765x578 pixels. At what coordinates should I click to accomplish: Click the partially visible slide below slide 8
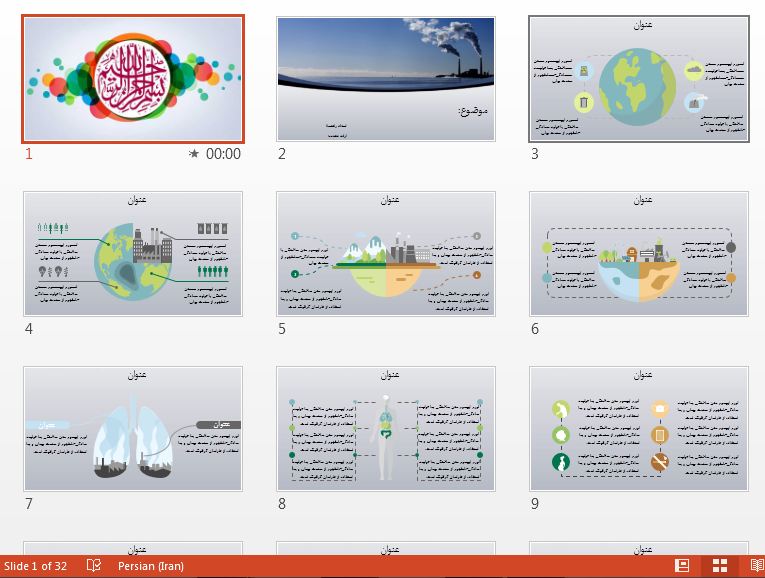pos(386,548)
